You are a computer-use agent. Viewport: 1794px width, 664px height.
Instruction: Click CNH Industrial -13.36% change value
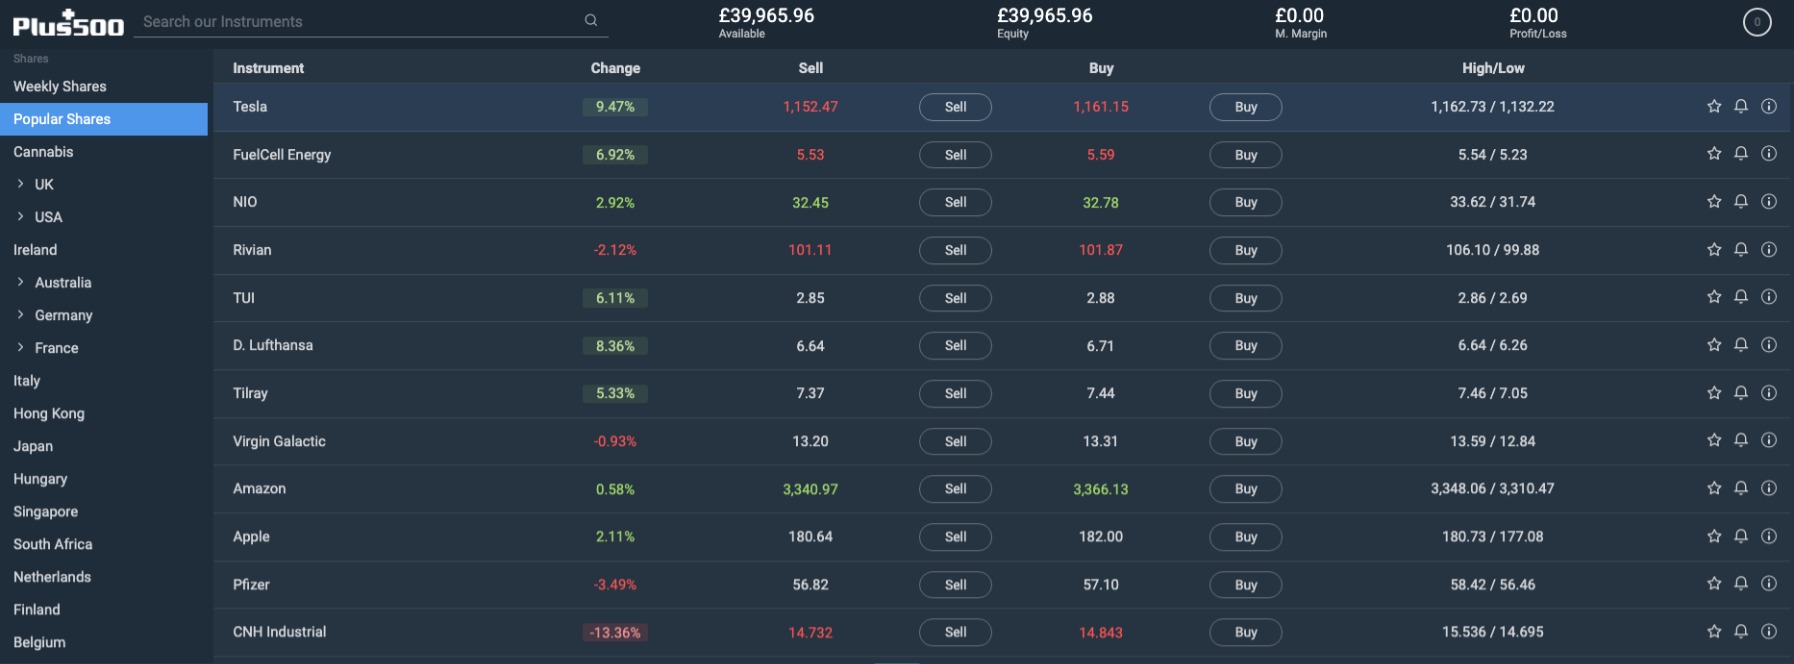click(x=615, y=632)
